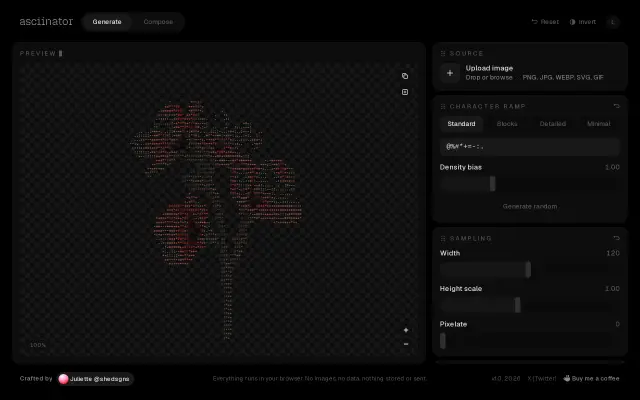Reset the Character Ramp section with its undo icon
This screenshot has height=400, width=640.
point(616,106)
